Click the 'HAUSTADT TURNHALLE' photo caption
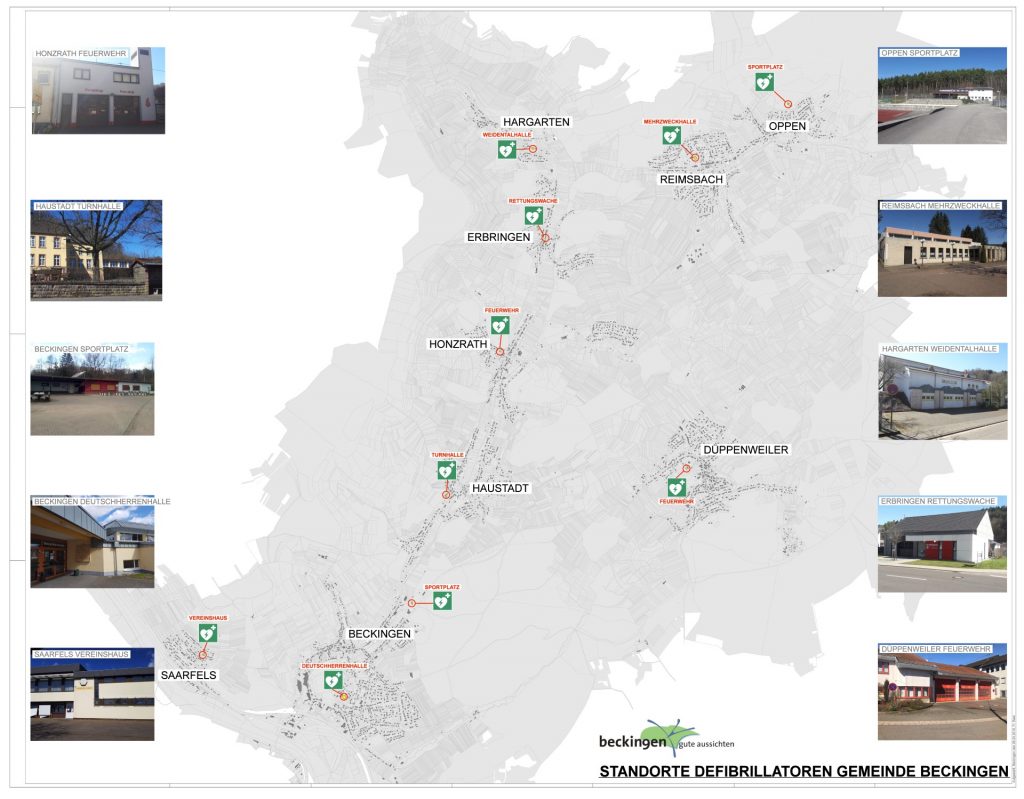The height and width of the screenshot is (799, 1024). pyautogui.click(x=78, y=206)
